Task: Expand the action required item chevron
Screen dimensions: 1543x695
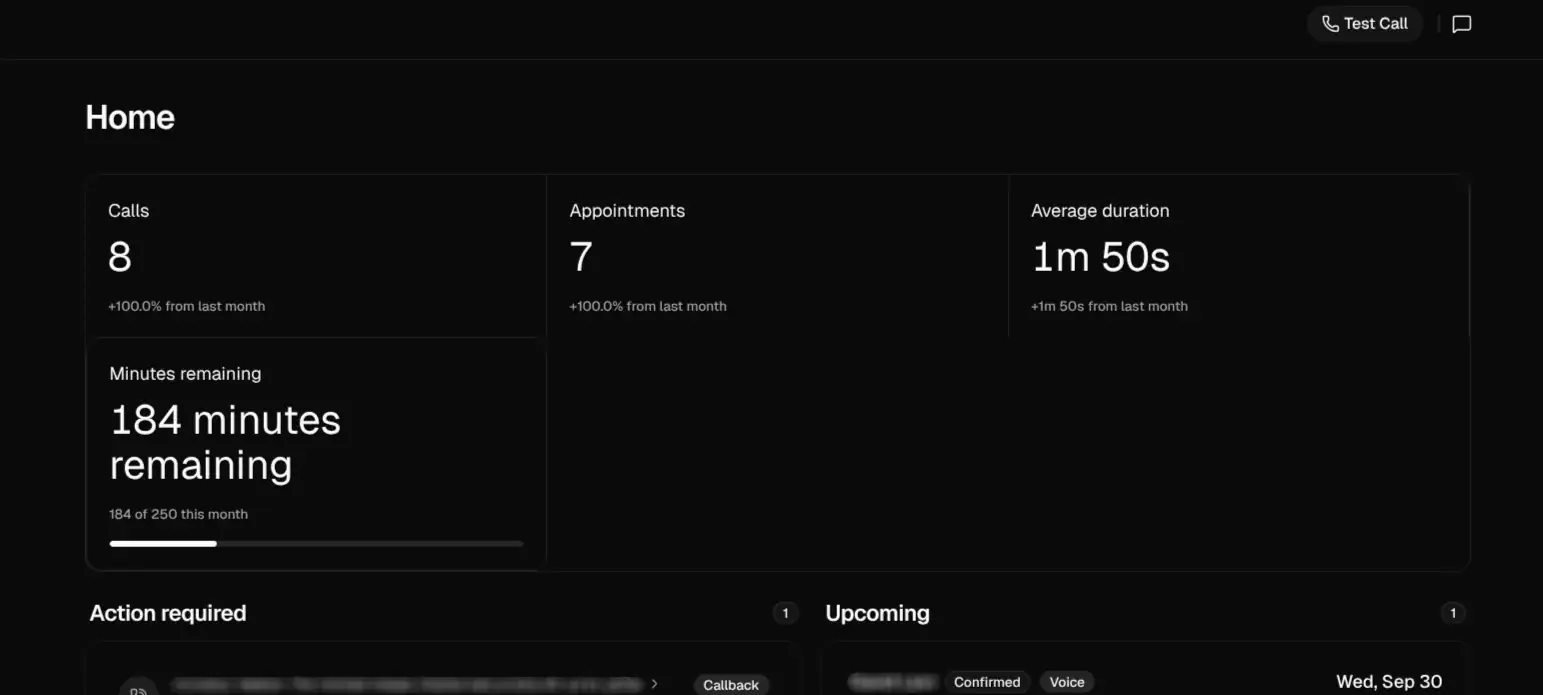Action: tap(655, 684)
